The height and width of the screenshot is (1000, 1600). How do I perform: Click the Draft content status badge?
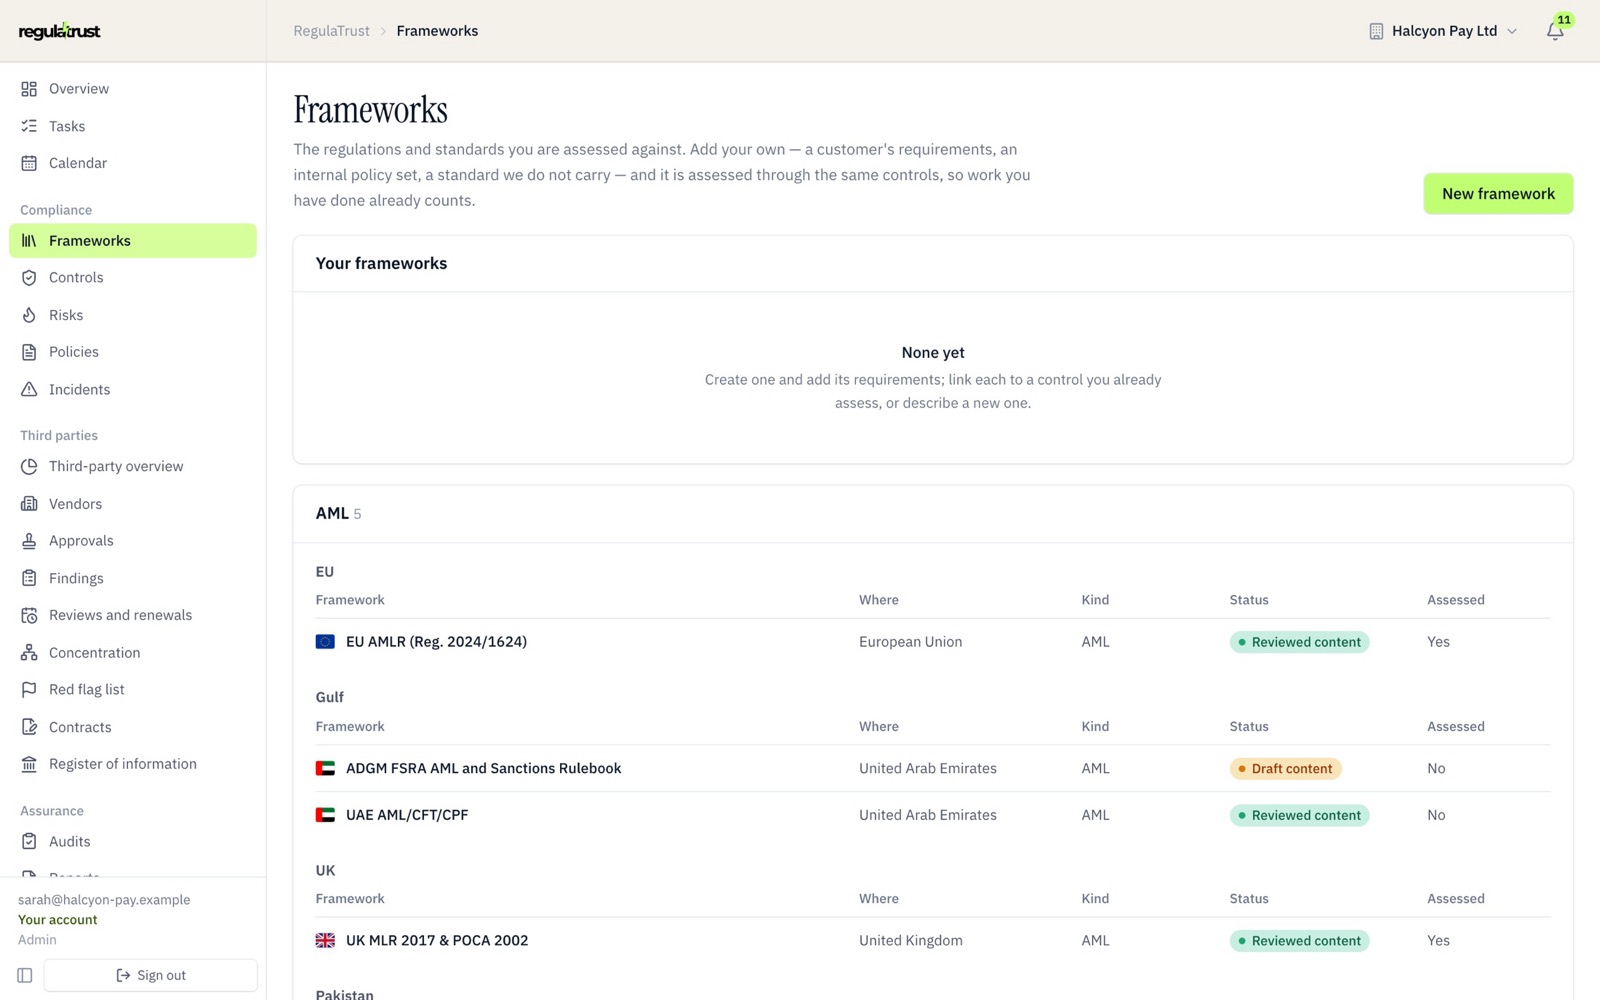(x=1285, y=769)
